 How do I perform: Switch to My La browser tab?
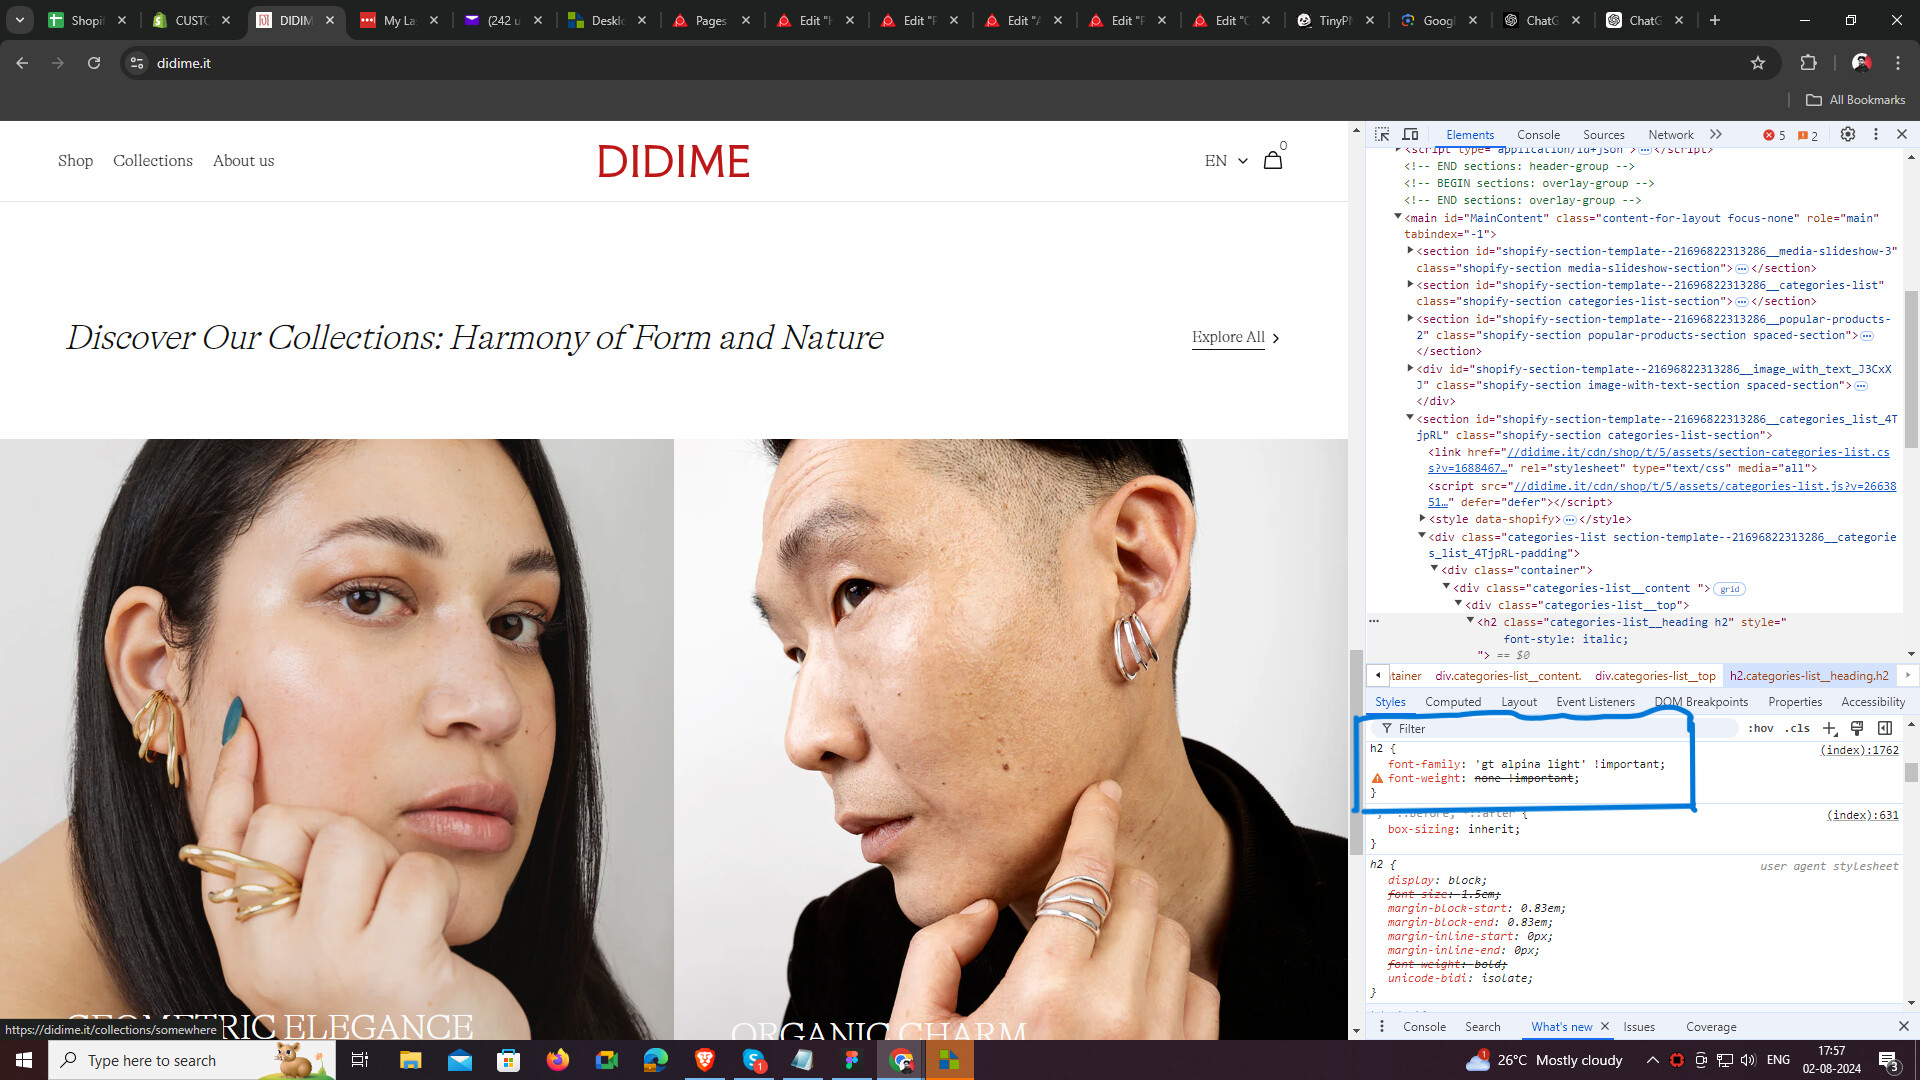point(399,20)
